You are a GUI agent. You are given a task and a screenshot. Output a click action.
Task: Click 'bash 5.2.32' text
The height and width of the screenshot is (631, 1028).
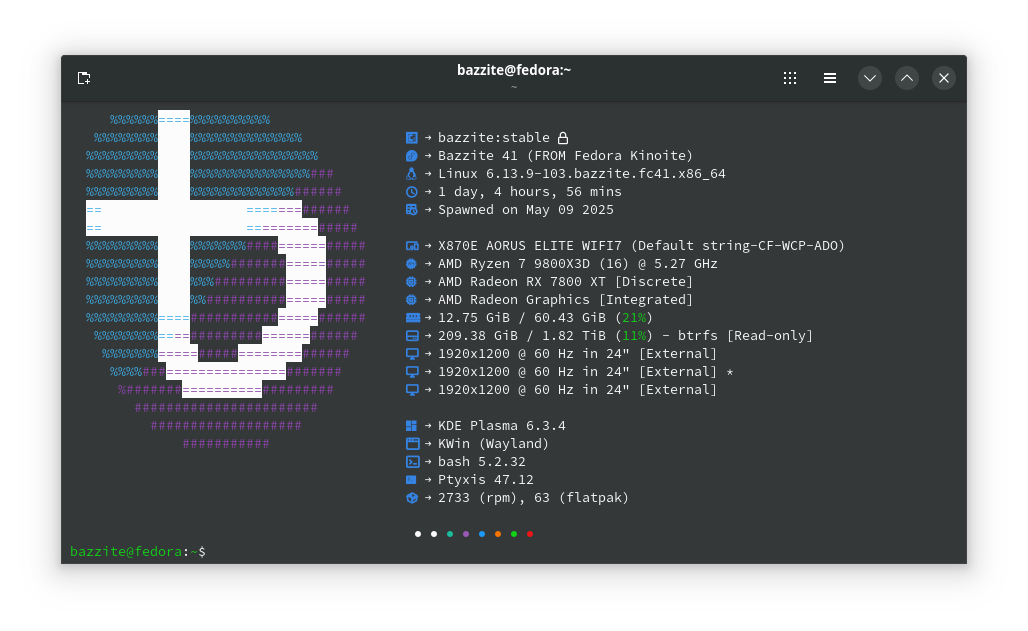point(482,462)
